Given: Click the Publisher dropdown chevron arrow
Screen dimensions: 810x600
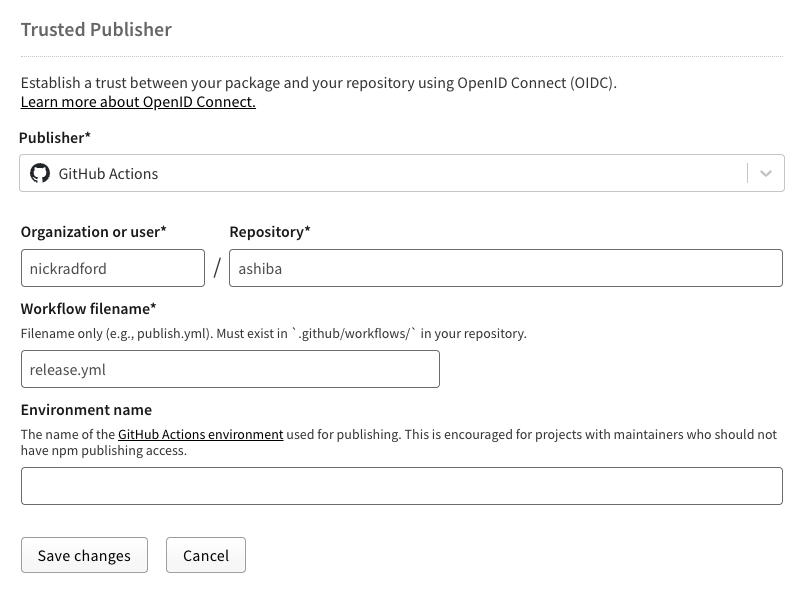Looking at the screenshot, I should coord(767,173).
